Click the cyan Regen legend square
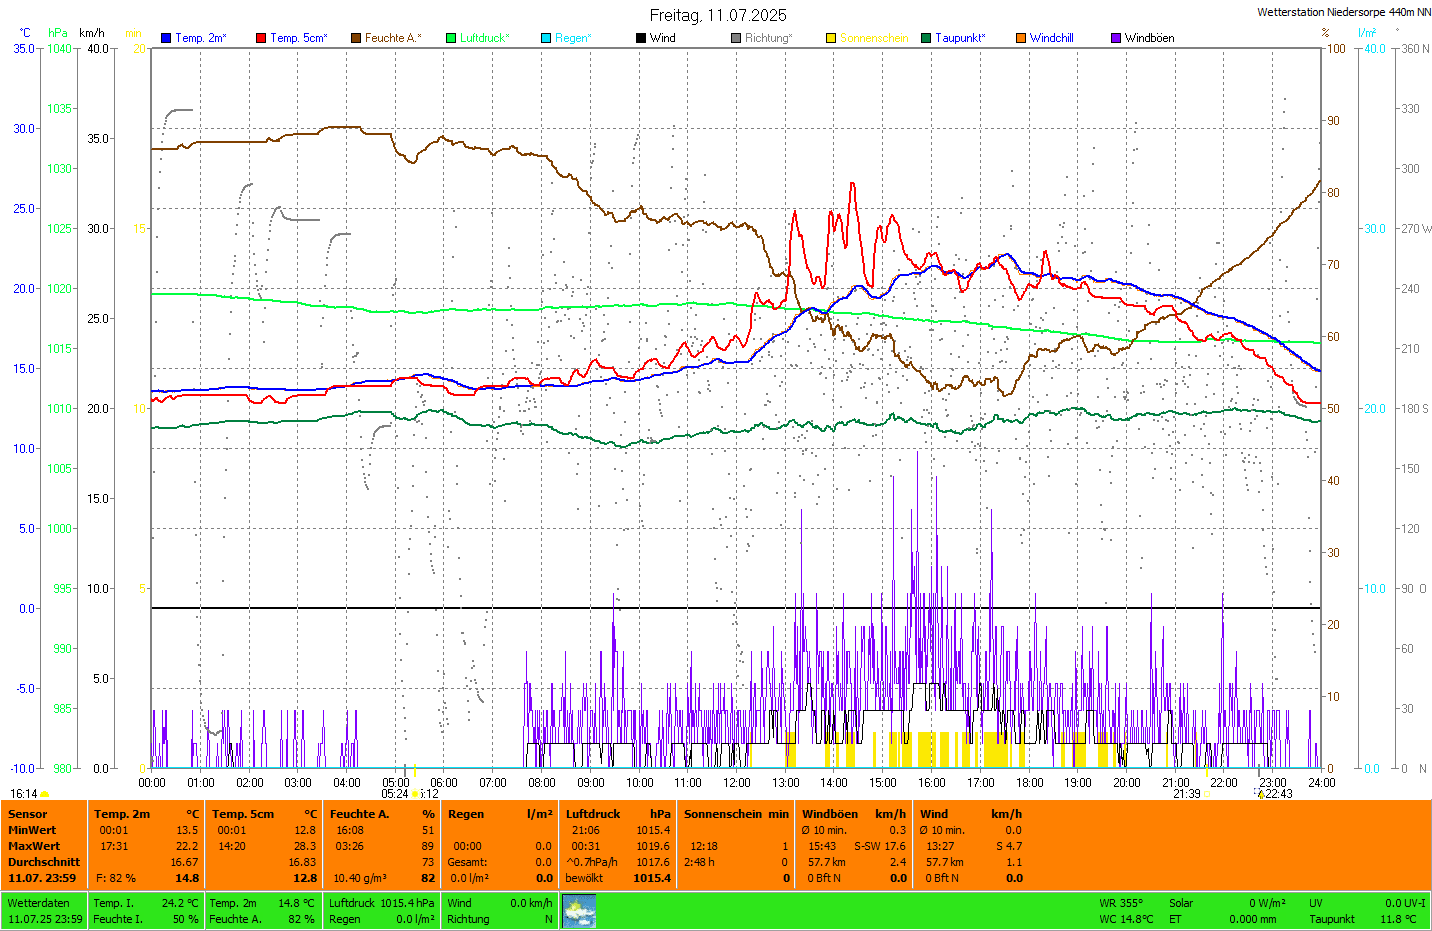Image resolution: width=1432 pixels, height=931 pixels. [546, 38]
